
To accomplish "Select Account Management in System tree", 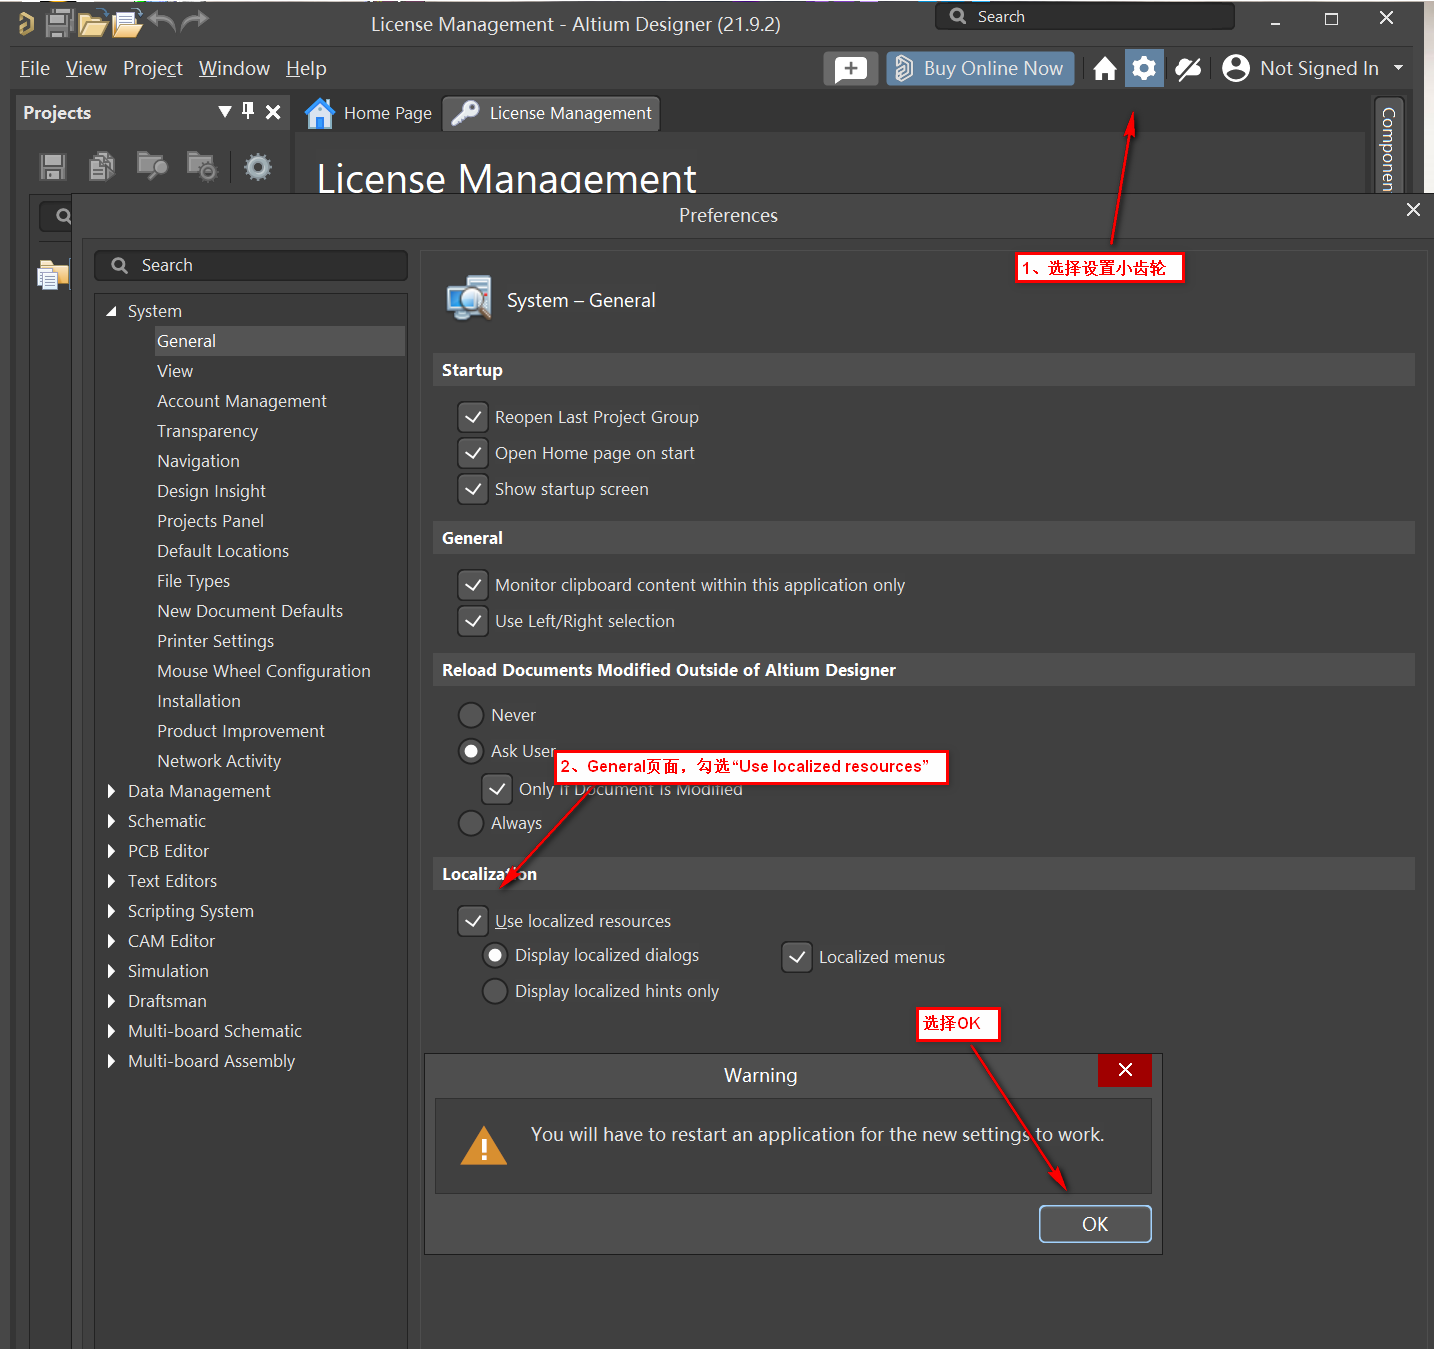I will (x=242, y=401).
